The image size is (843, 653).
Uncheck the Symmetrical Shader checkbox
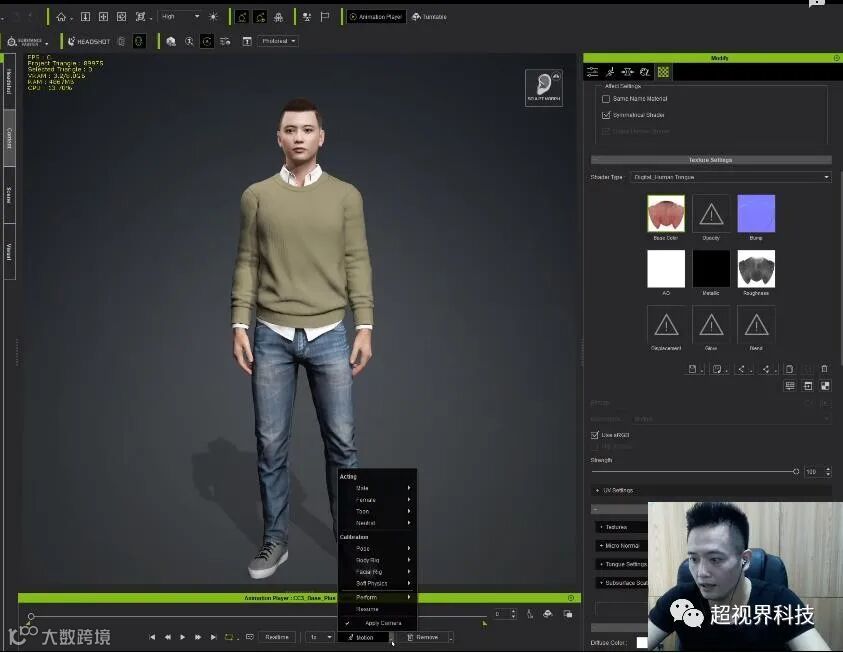pos(606,115)
